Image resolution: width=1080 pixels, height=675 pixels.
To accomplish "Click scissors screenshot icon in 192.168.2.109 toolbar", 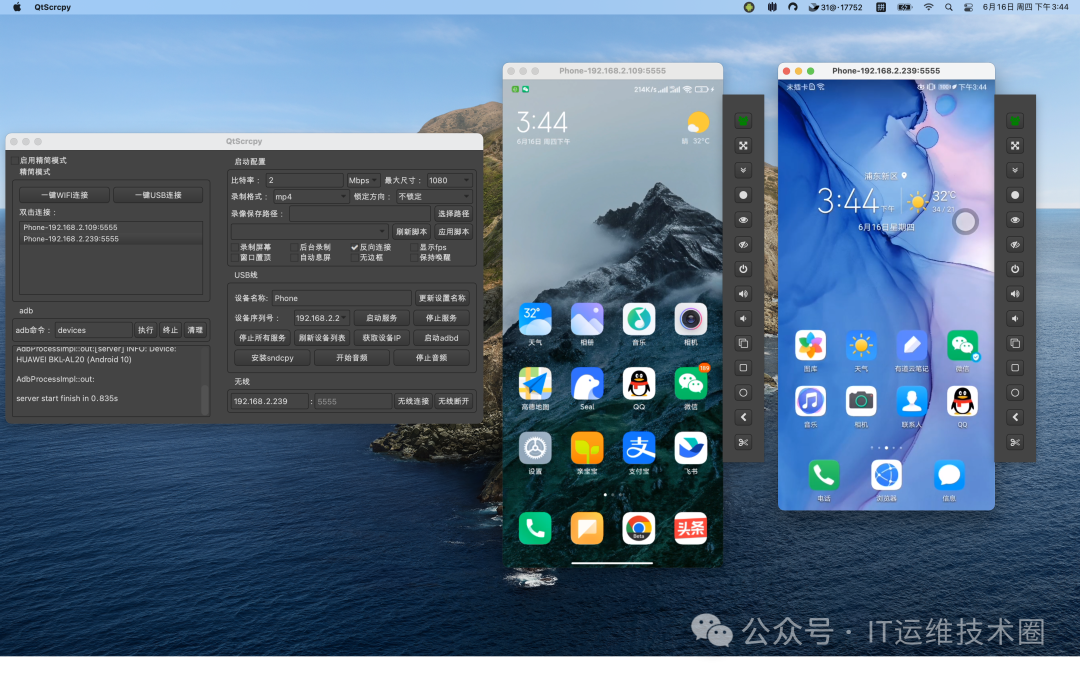I will [743, 442].
